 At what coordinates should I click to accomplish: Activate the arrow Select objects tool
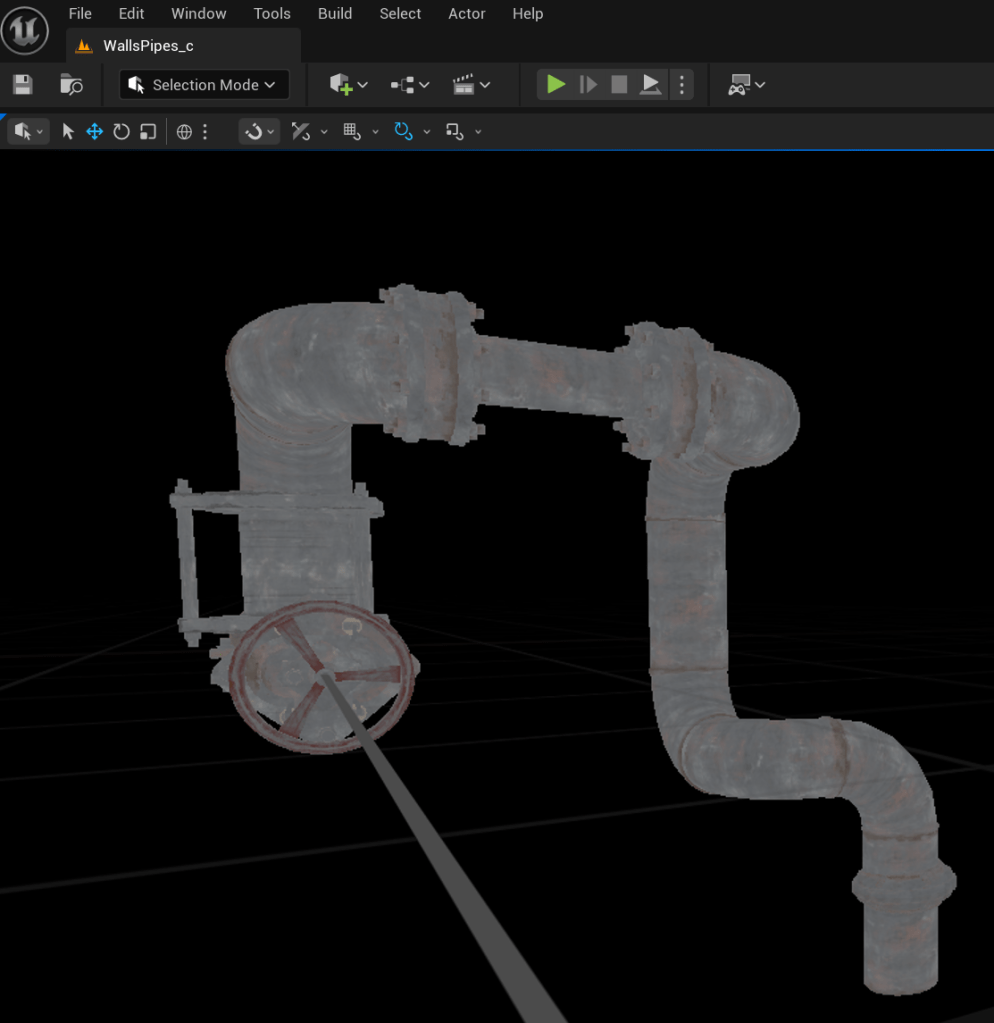pyautogui.click(x=68, y=132)
